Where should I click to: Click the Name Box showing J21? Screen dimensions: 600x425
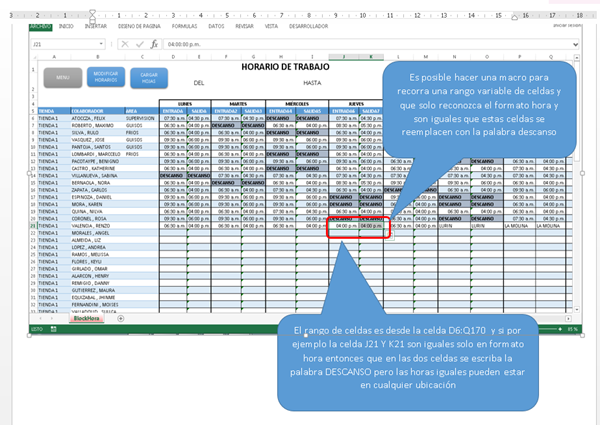click(64, 44)
